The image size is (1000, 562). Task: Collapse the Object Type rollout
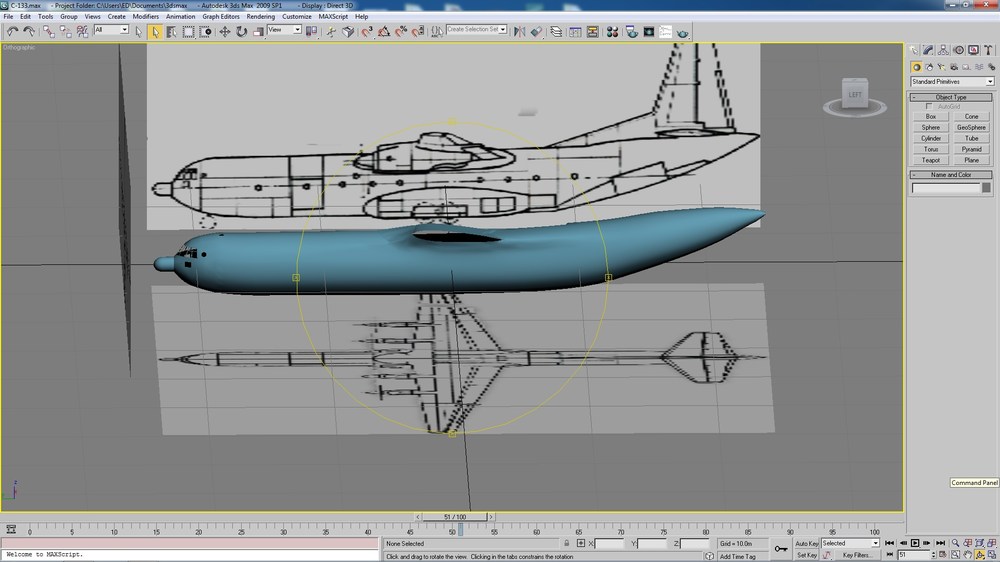(951, 97)
